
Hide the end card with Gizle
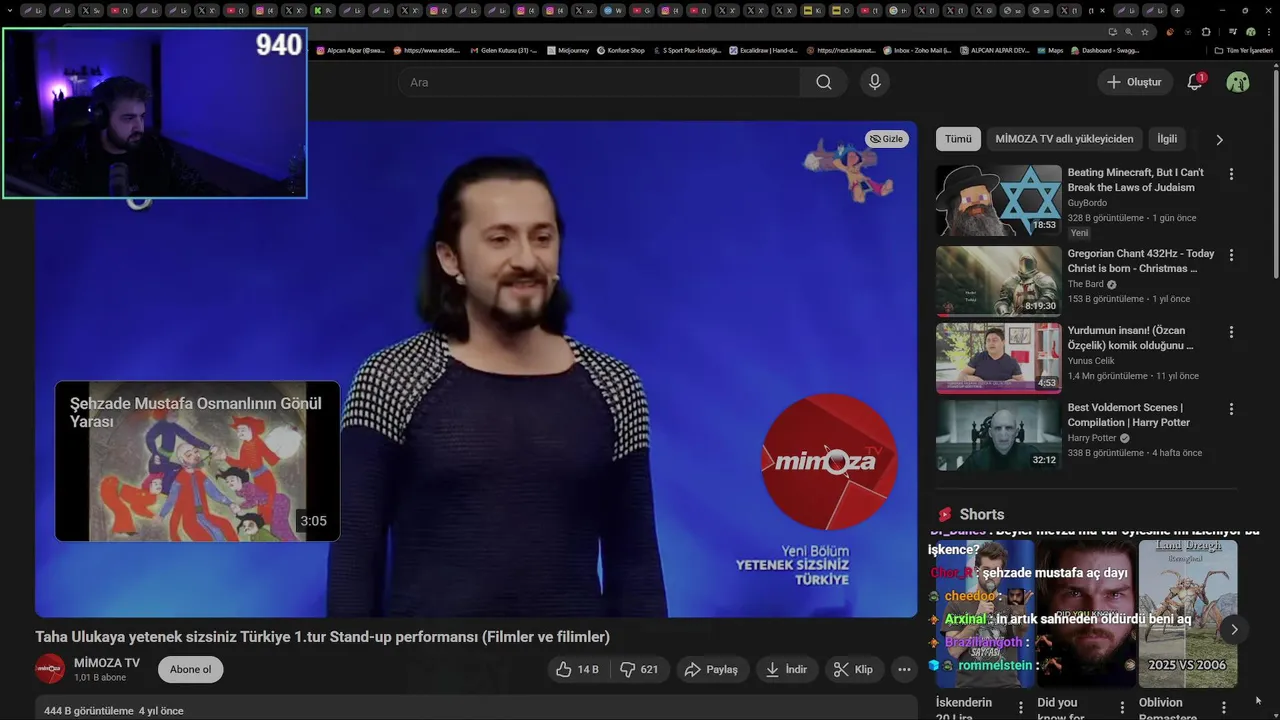pos(887,139)
